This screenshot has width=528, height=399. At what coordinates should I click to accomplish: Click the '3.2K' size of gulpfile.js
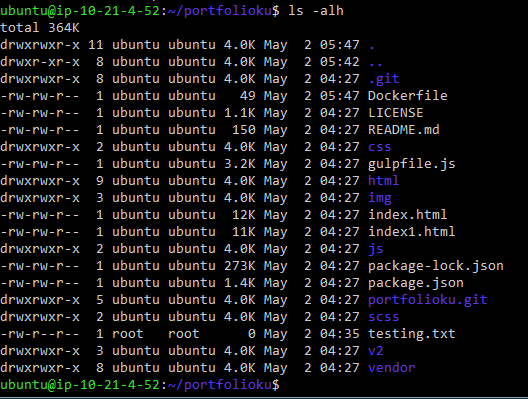click(240, 164)
